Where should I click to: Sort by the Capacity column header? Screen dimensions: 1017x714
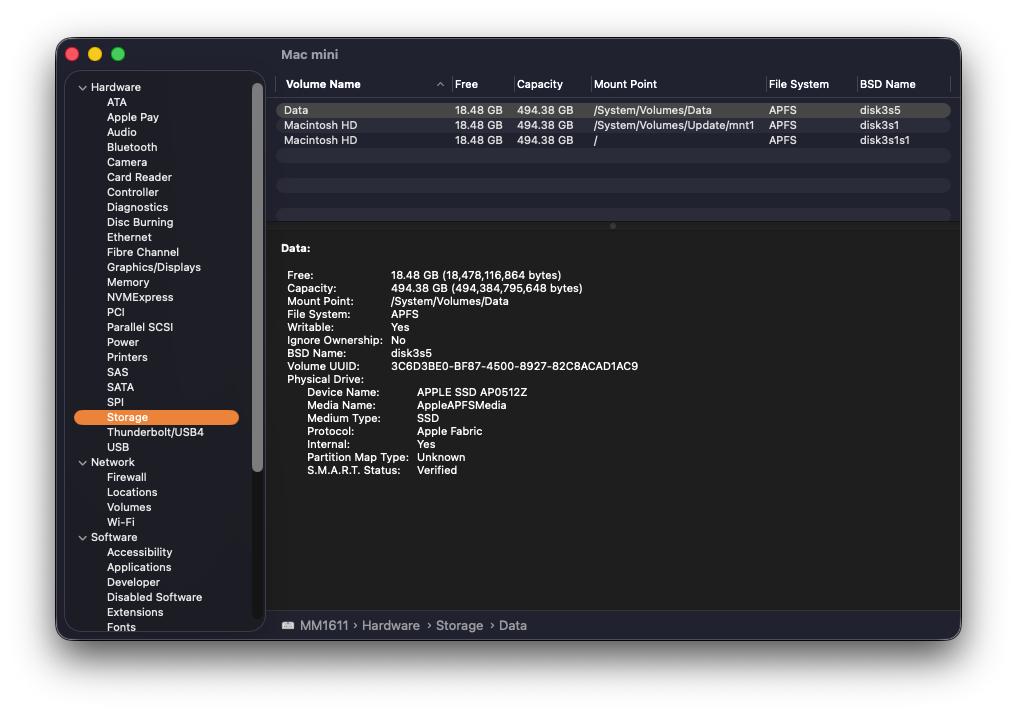point(540,85)
